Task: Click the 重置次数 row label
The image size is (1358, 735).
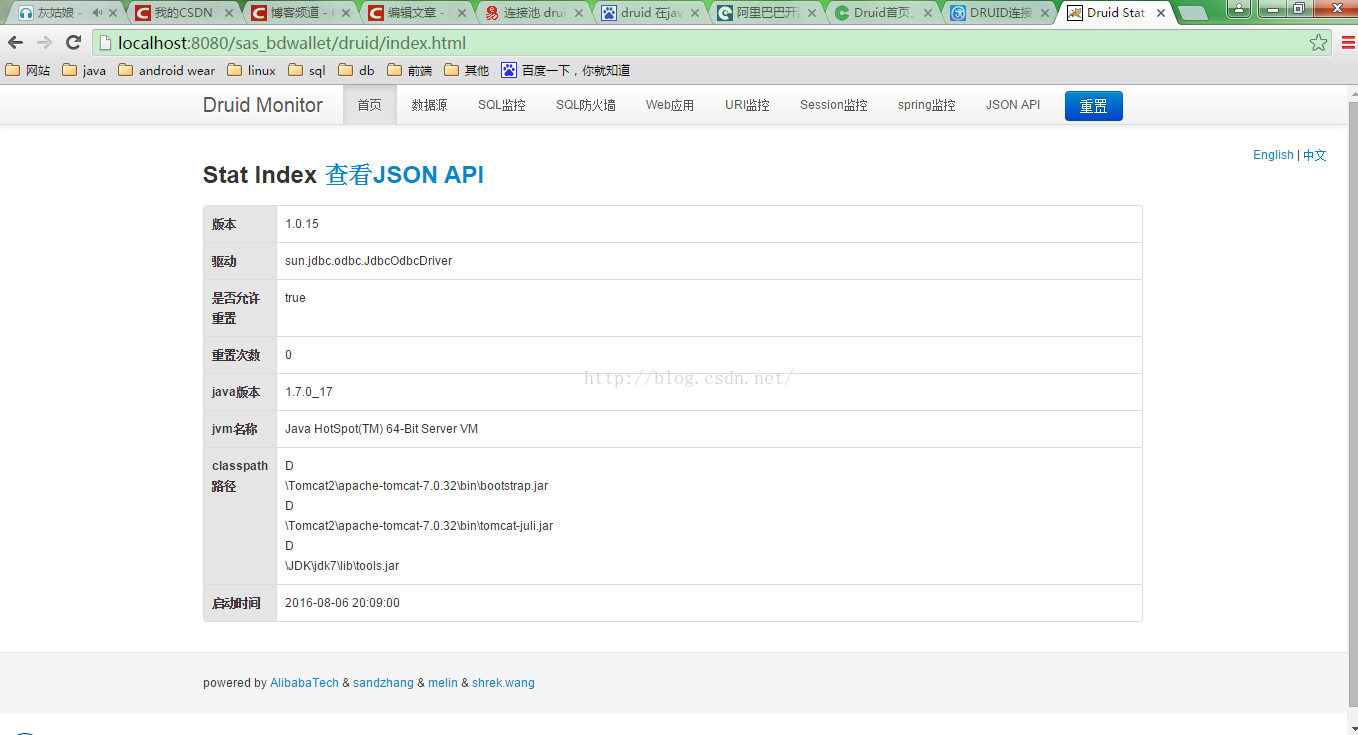Action: (x=236, y=355)
